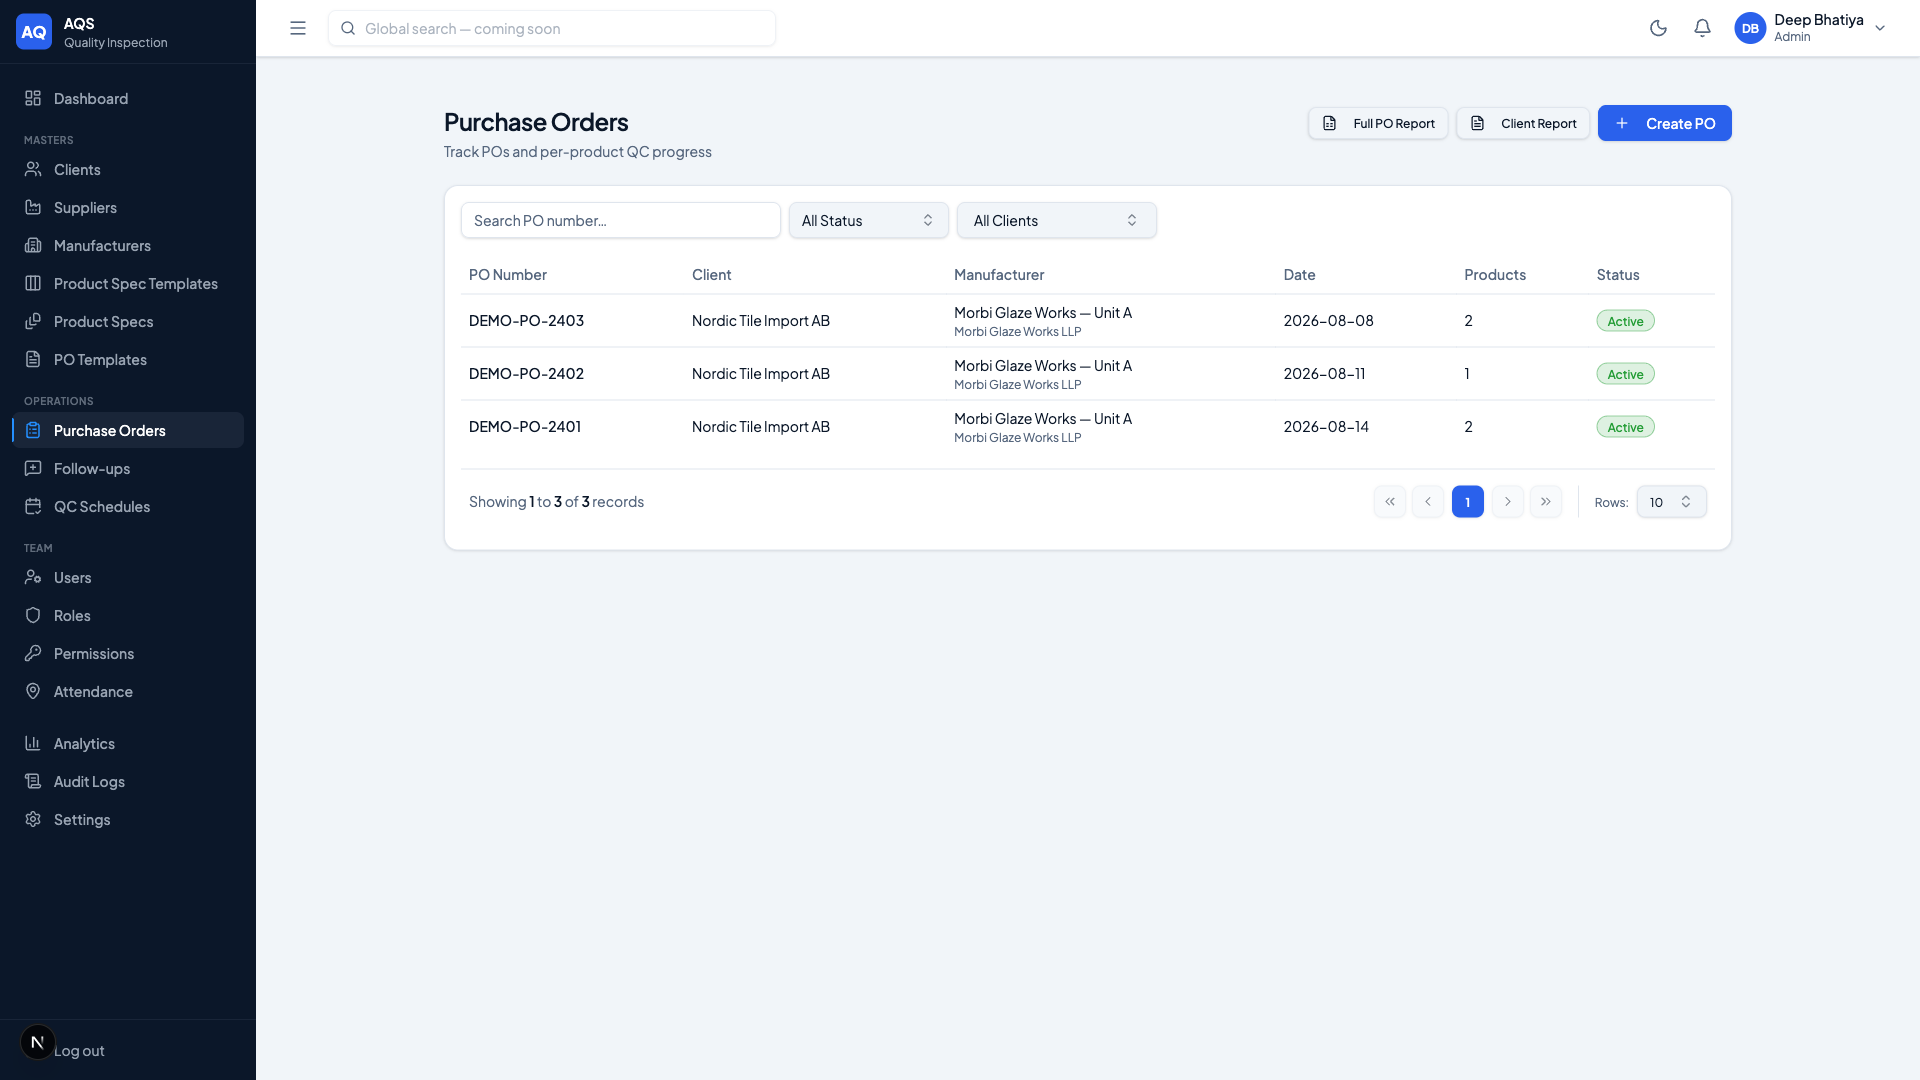1920x1080 pixels.
Task: Open purchase order DEMO-PO-2401
Action: pos(525,427)
